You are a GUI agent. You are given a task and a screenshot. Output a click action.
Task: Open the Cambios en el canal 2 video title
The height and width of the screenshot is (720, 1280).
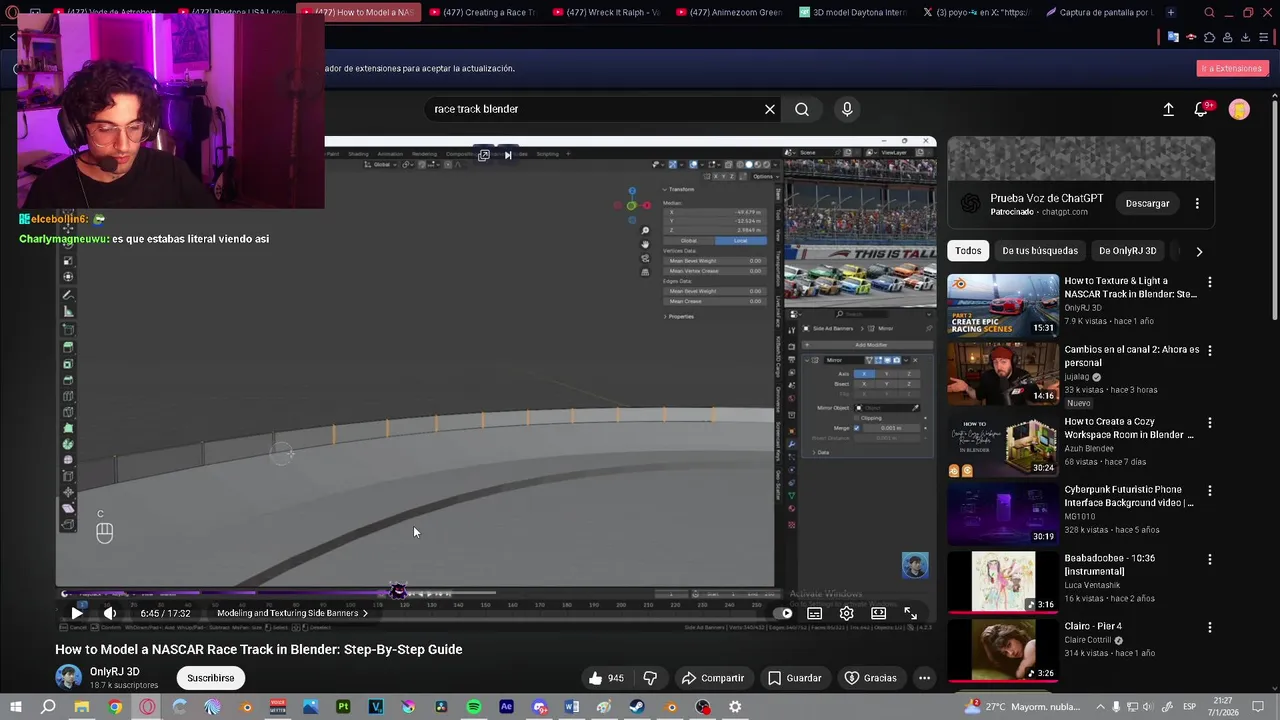pos(1131,356)
